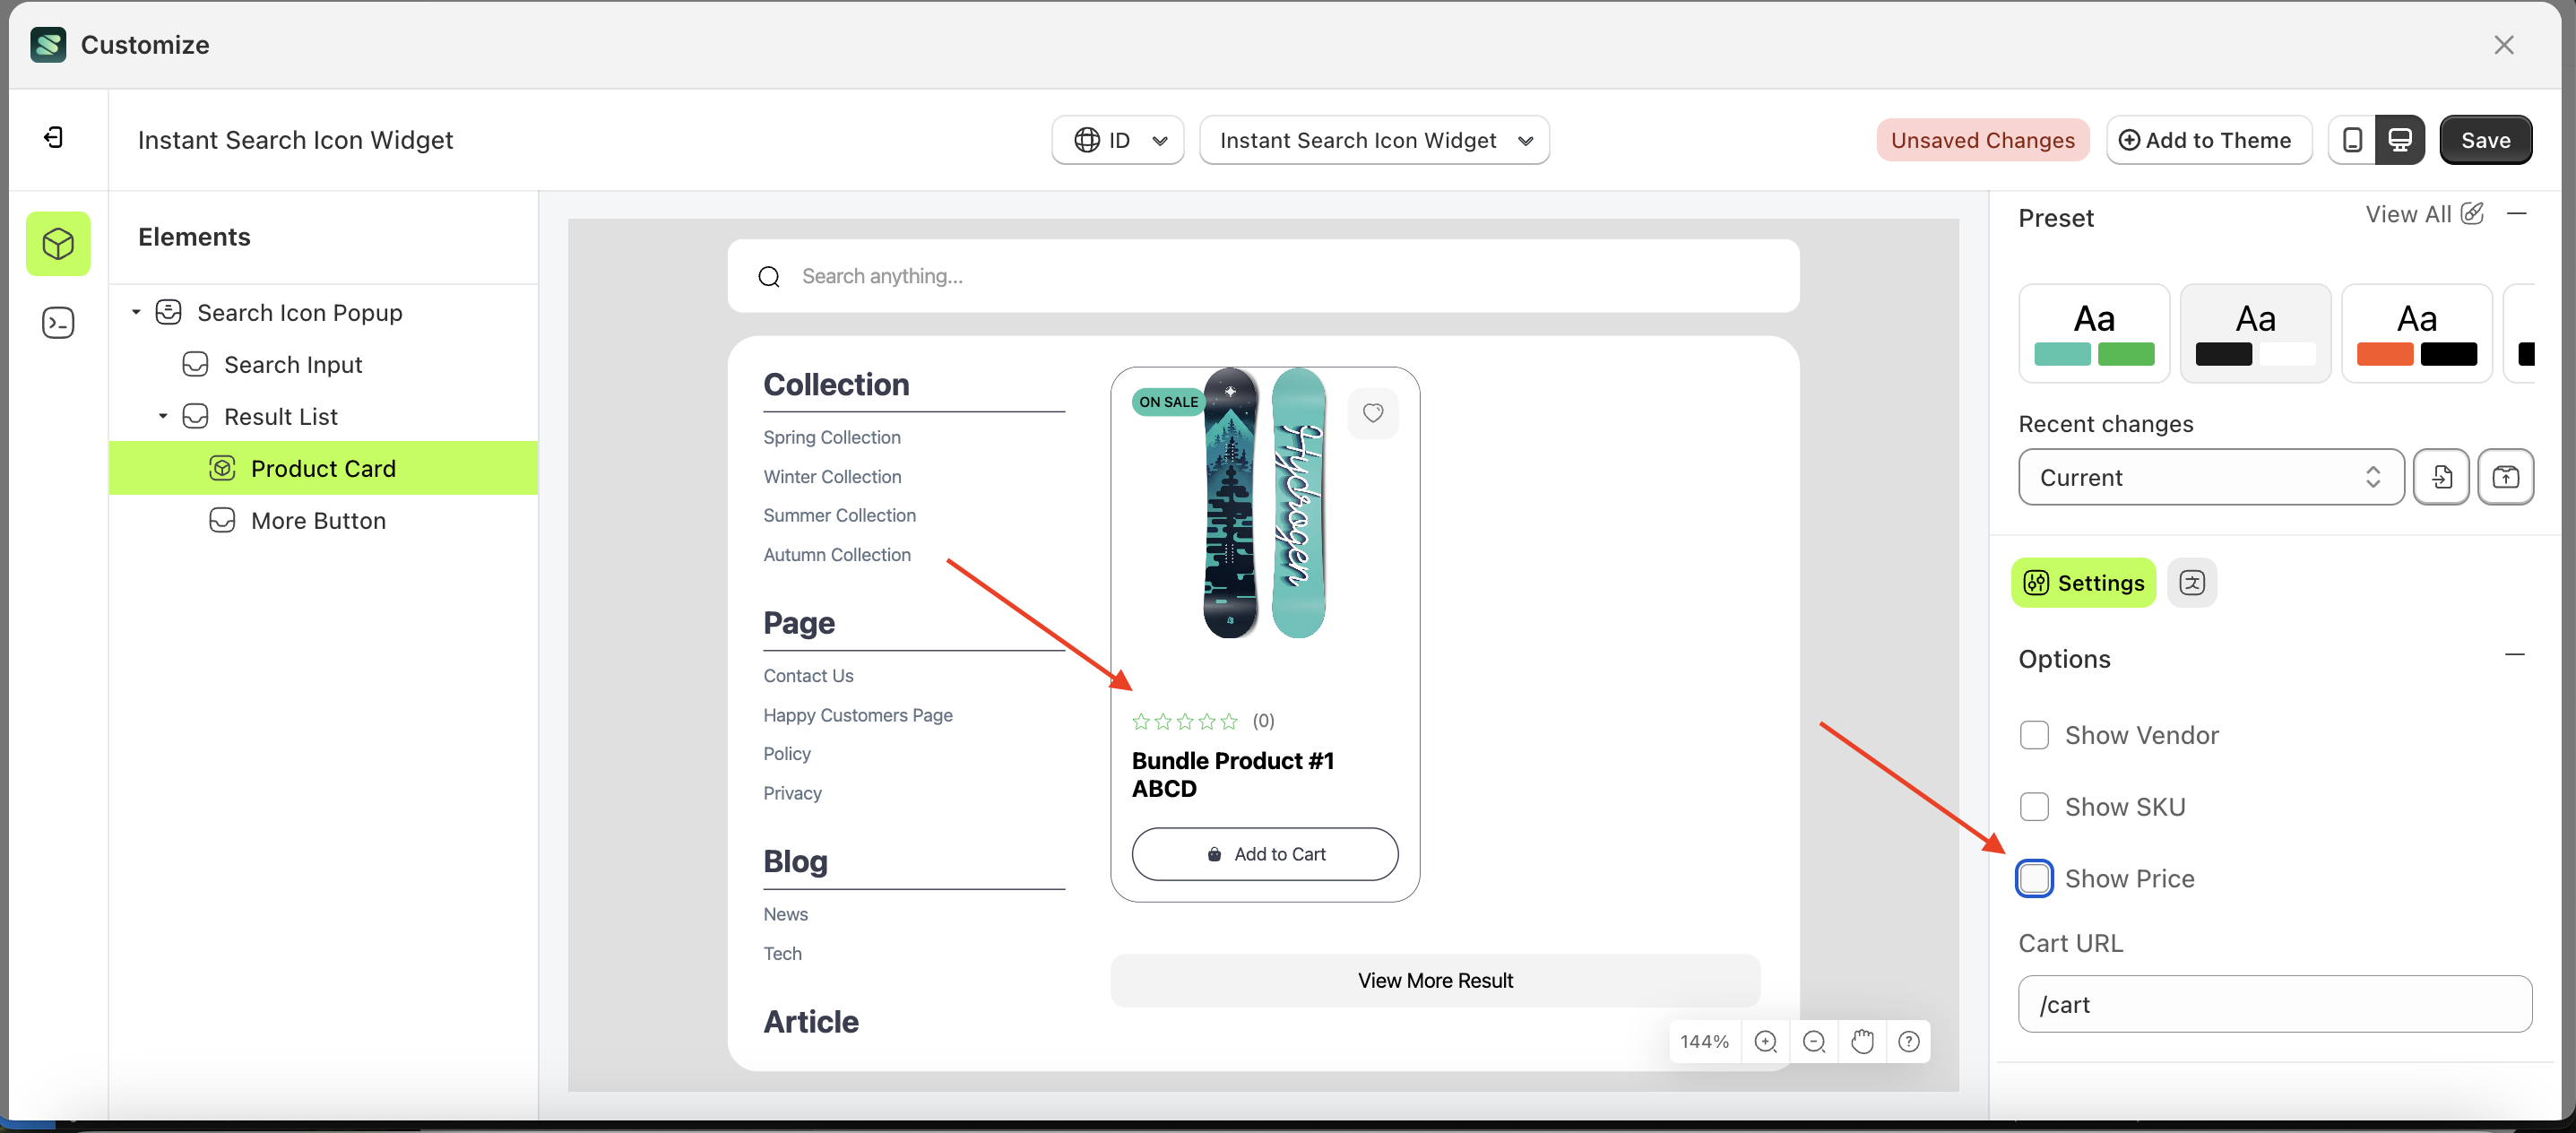The height and width of the screenshot is (1133, 2576).
Task: Click the Add to Theme button
Action: [2209, 140]
